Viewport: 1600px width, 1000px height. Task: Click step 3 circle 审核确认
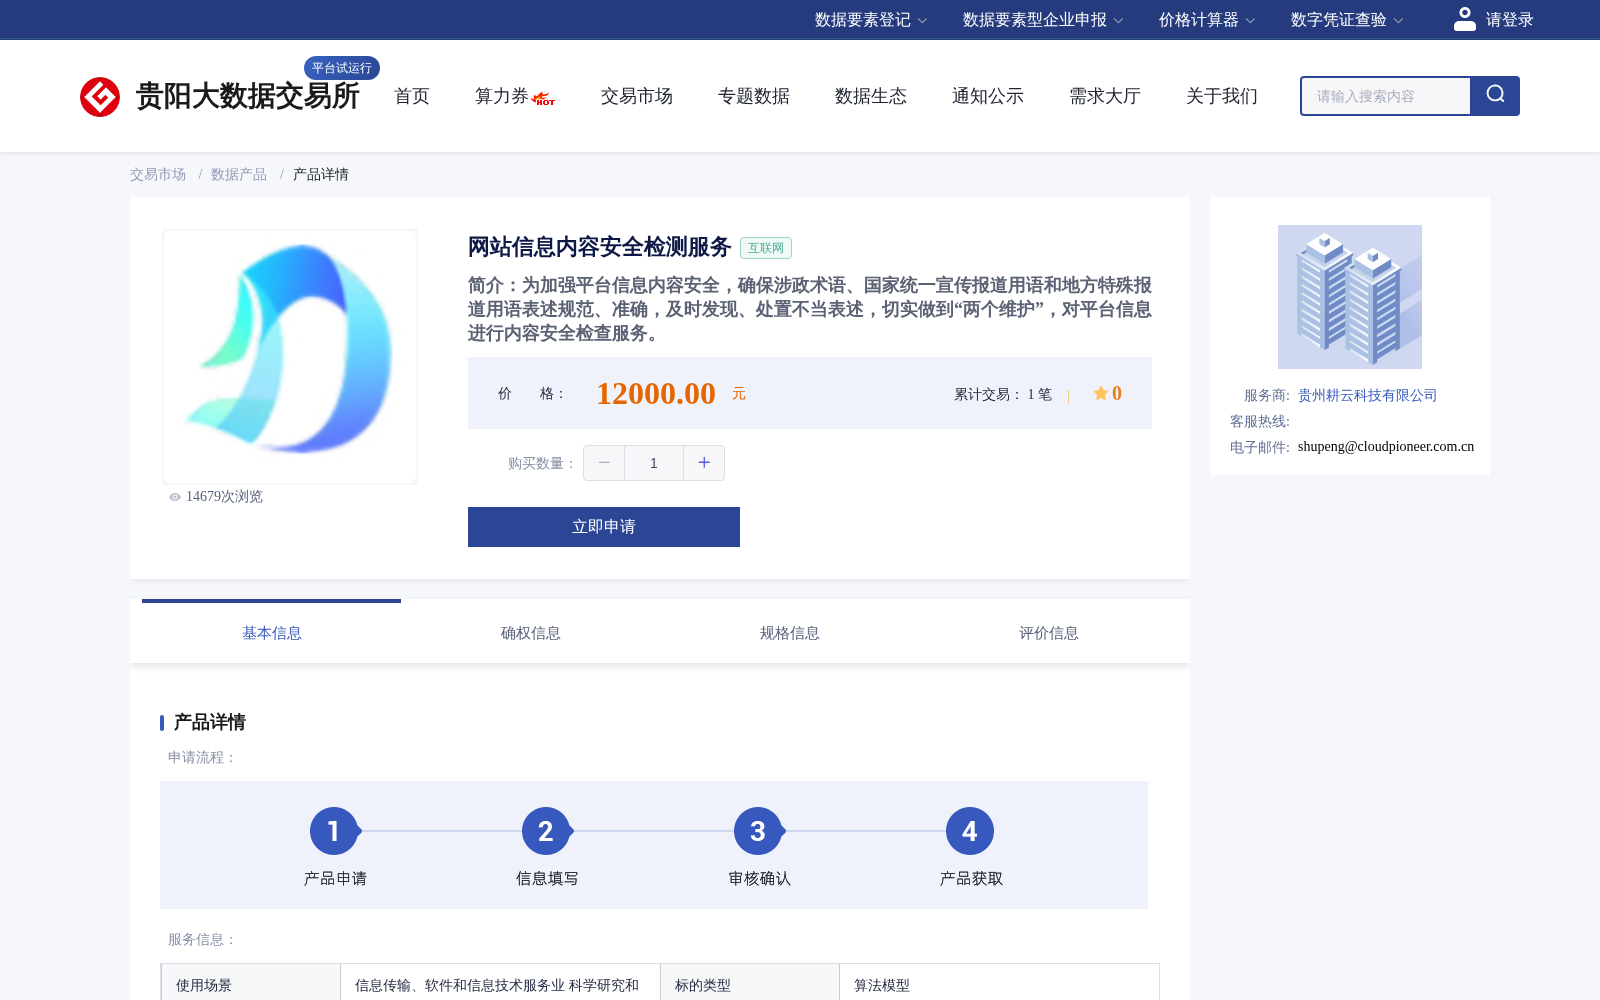click(x=758, y=831)
